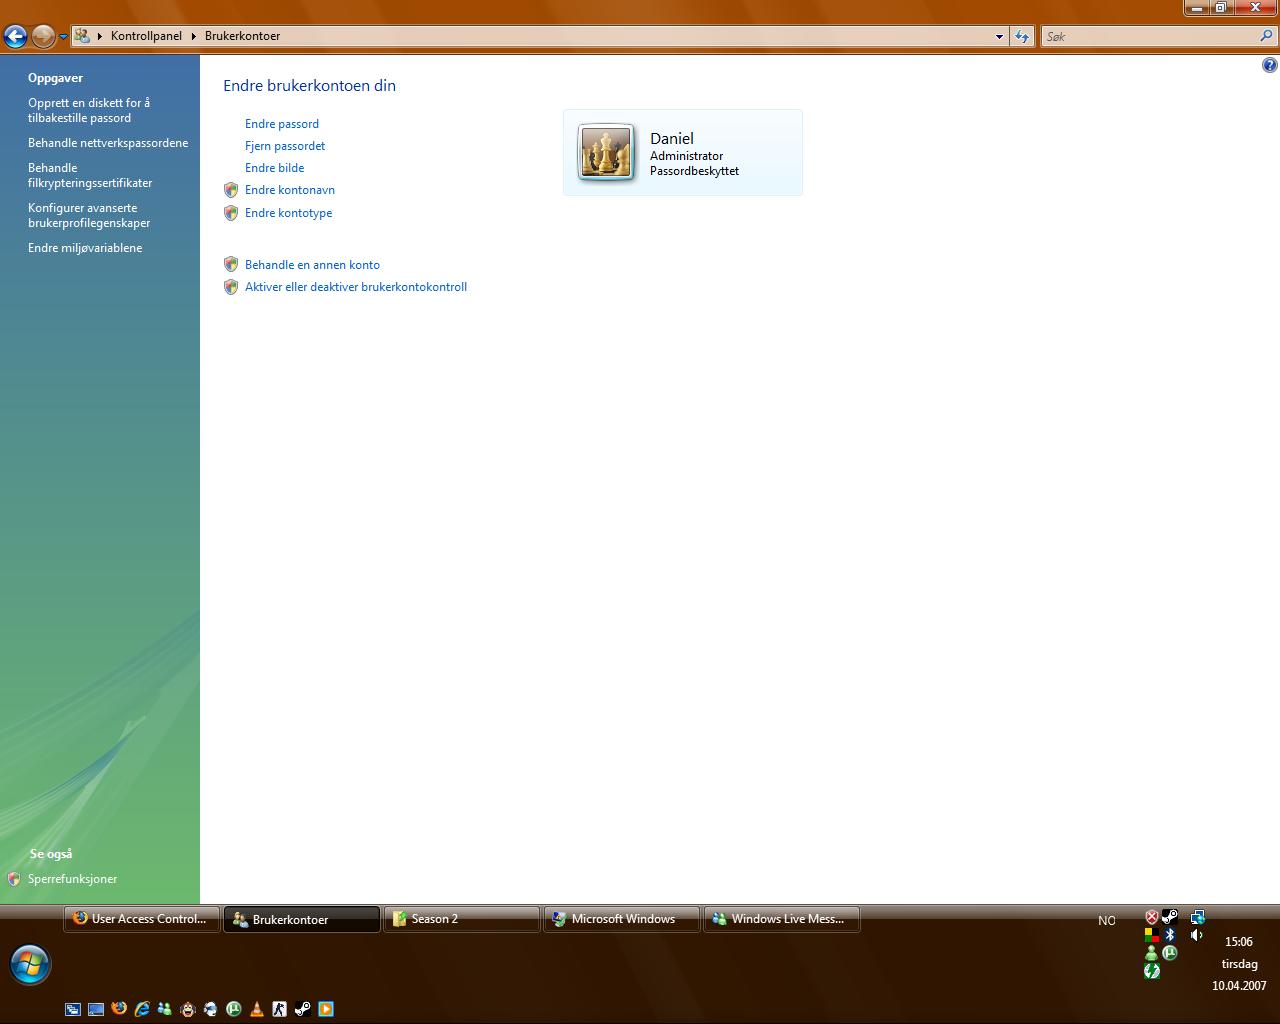Click the four colored squares tray icon
The image size is (1280, 1024).
coord(1151,935)
